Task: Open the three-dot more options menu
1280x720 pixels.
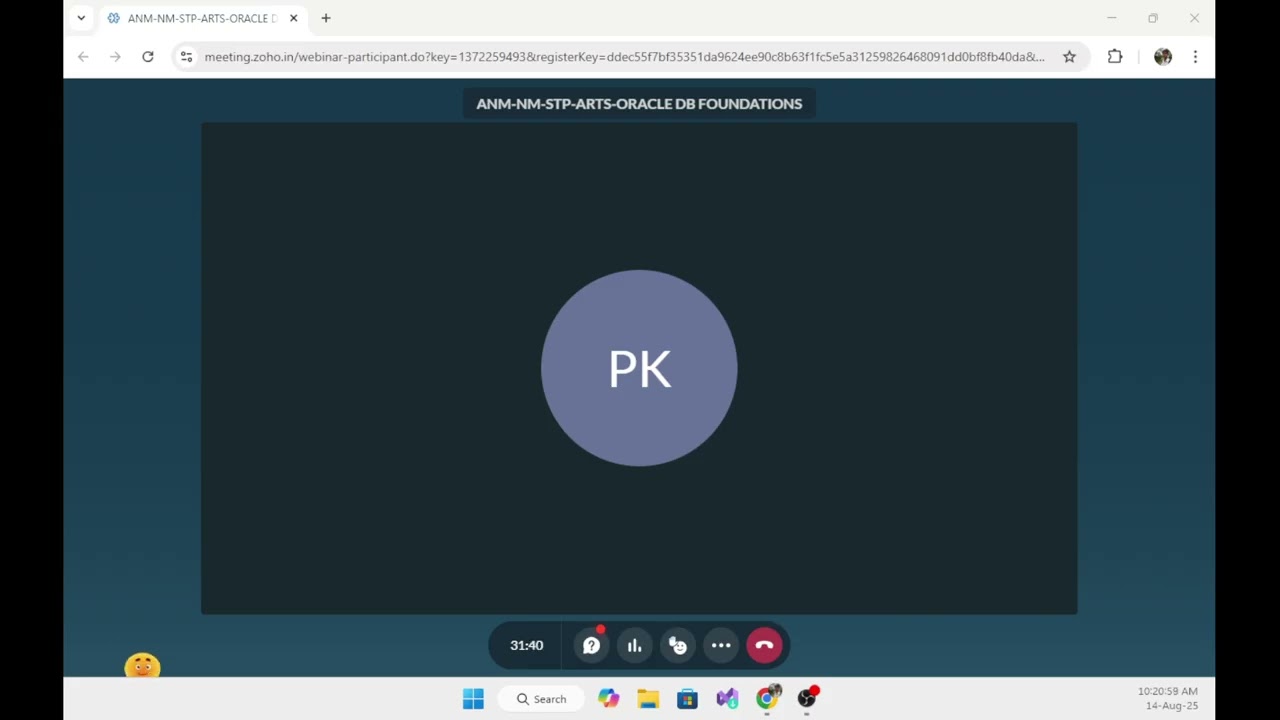Action: (721, 645)
